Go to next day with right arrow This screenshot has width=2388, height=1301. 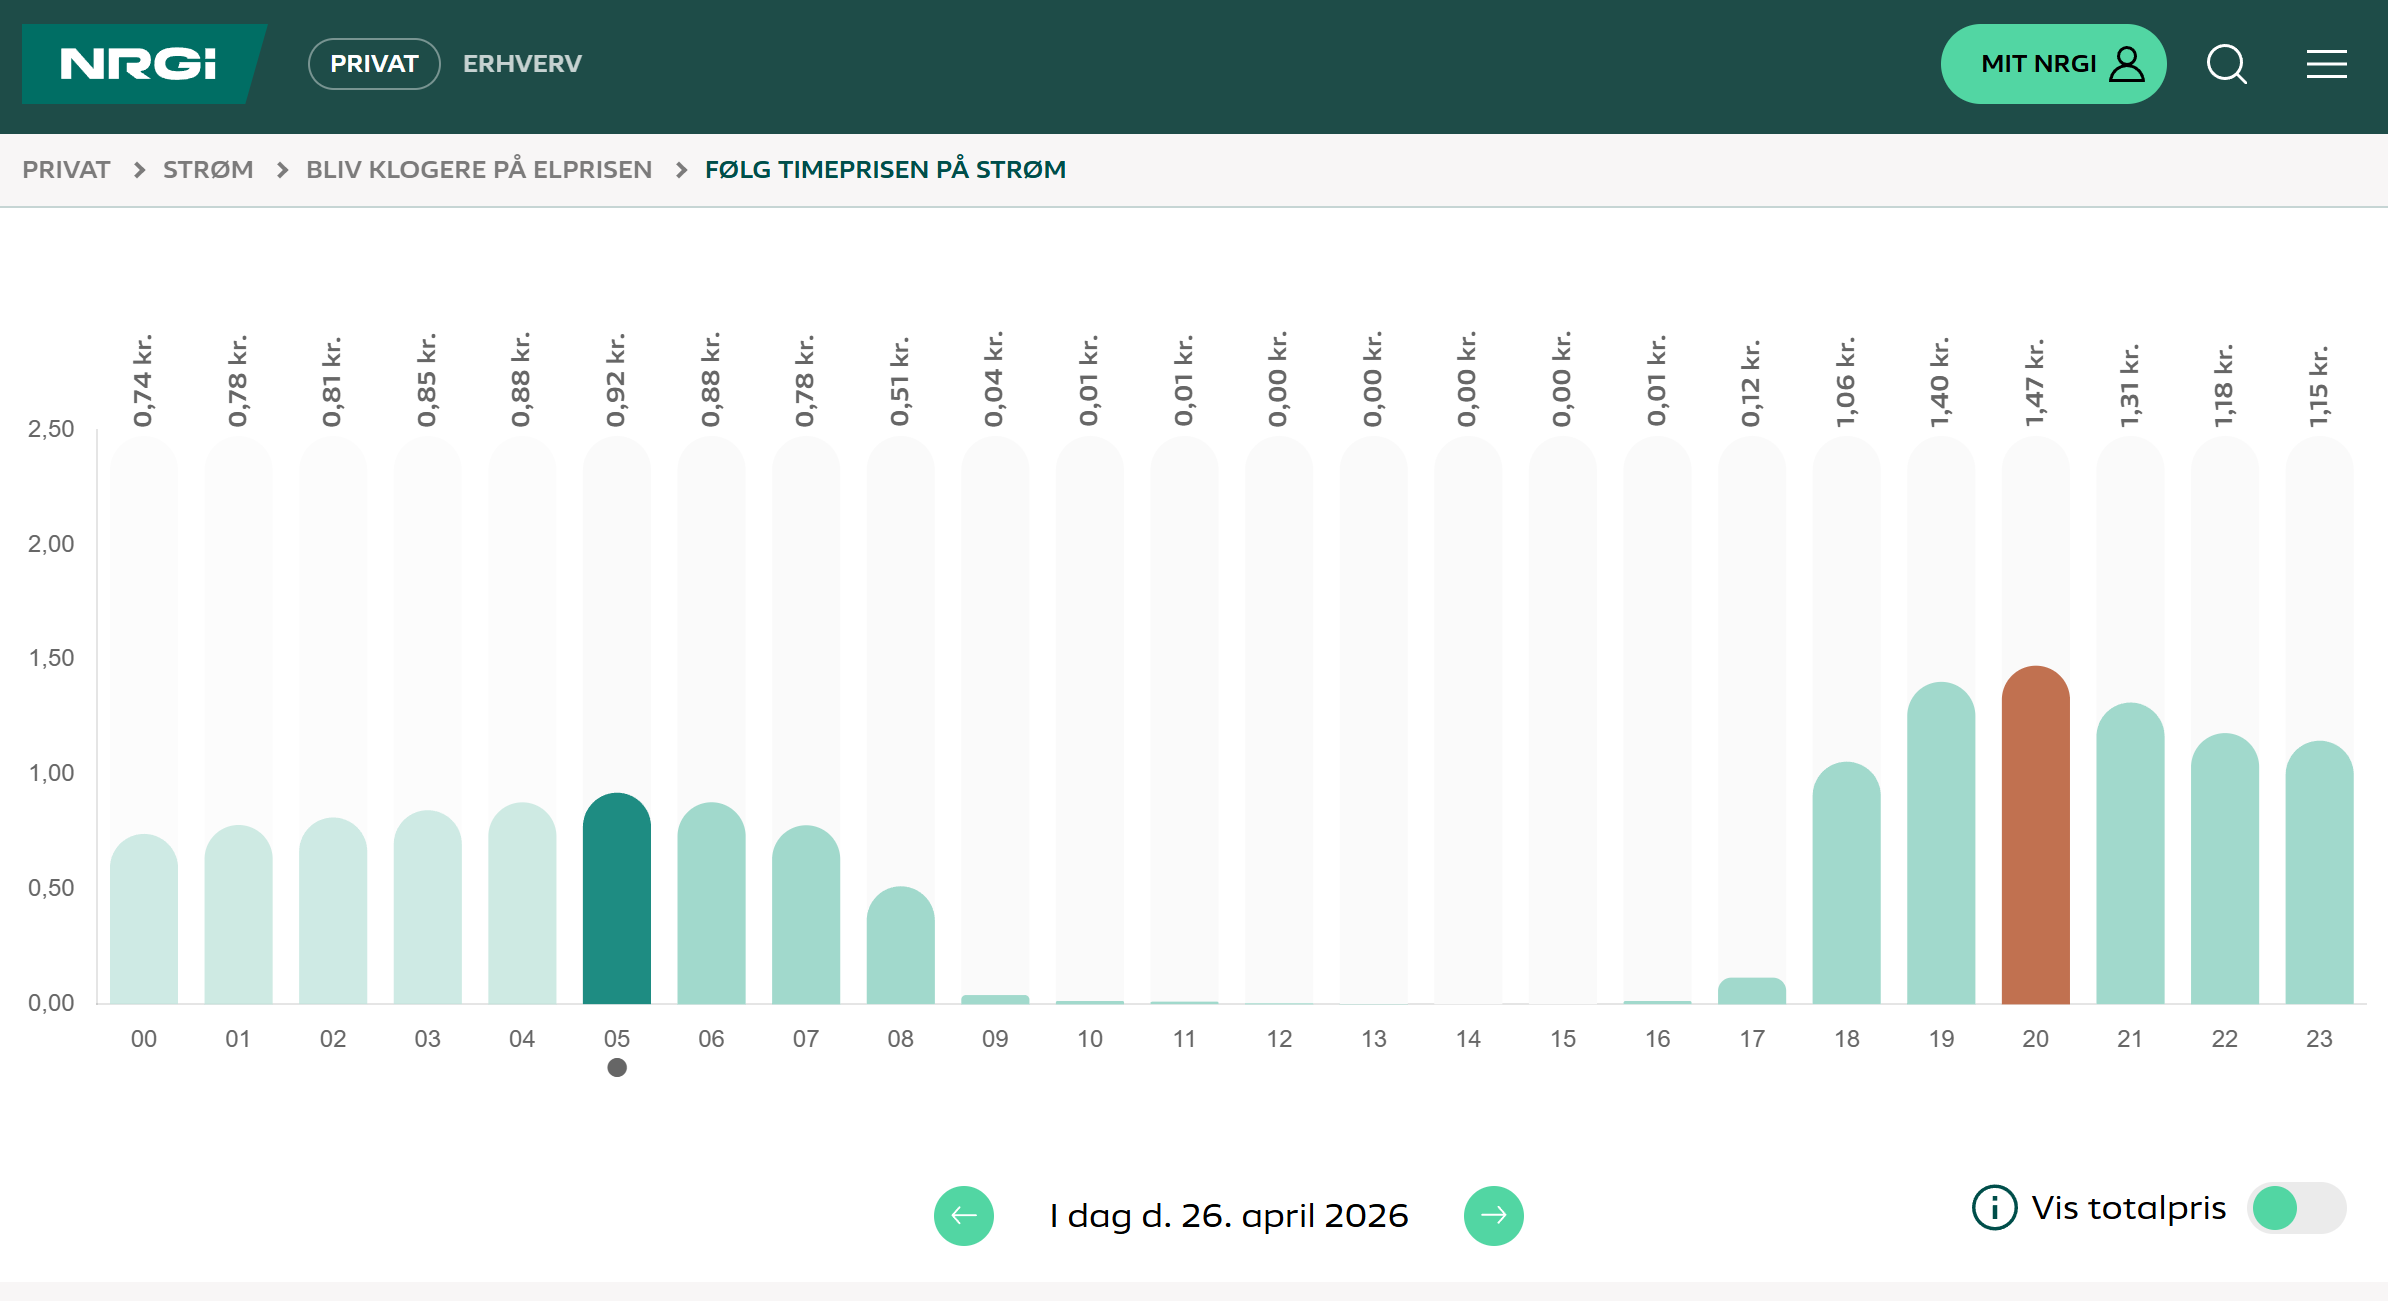(x=1493, y=1216)
